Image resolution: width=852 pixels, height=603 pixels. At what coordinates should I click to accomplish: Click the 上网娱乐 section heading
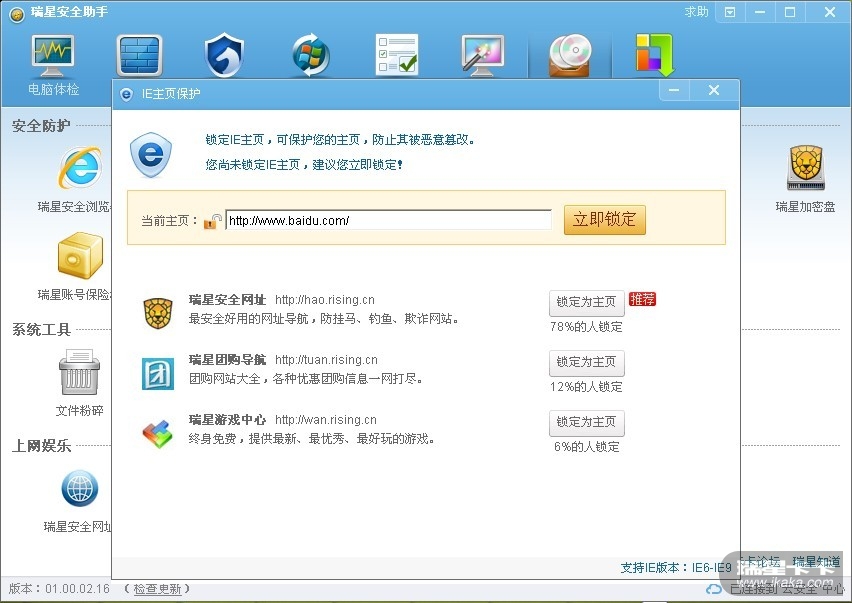tap(41, 446)
